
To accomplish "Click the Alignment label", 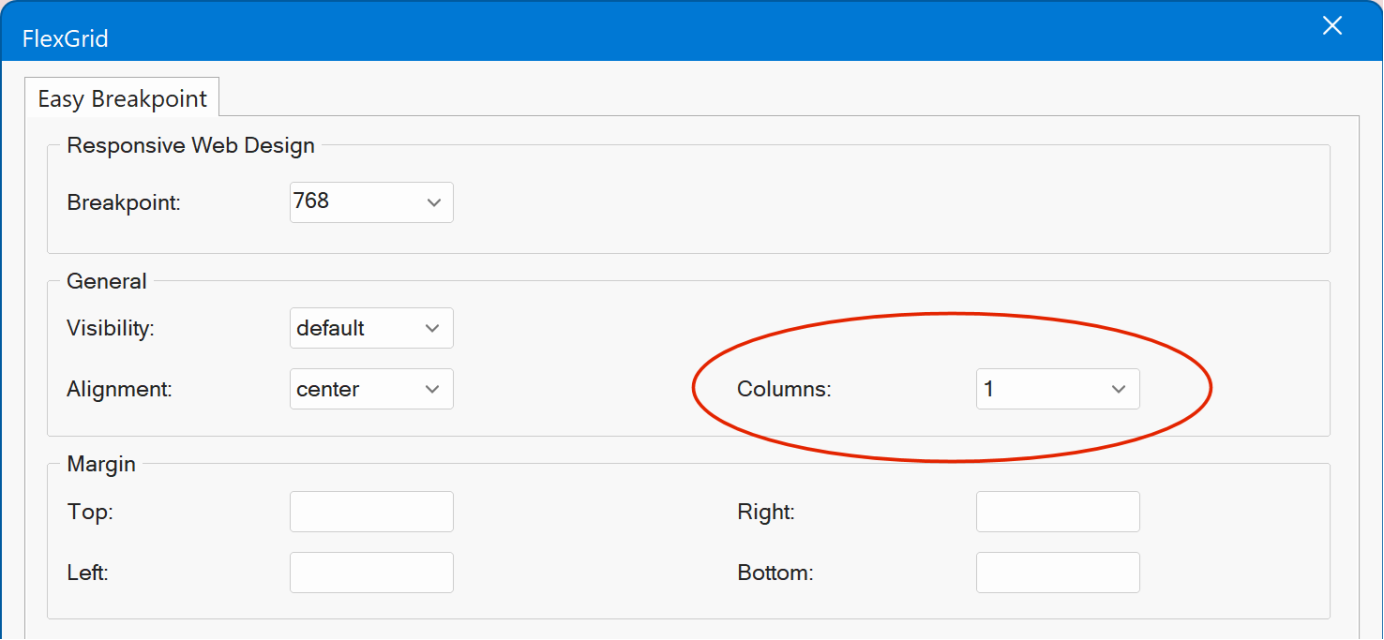I will coord(119,390).
